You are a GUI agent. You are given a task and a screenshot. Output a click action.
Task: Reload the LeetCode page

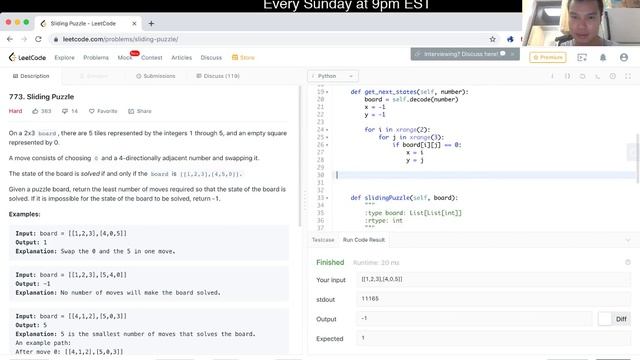[38, 39]
